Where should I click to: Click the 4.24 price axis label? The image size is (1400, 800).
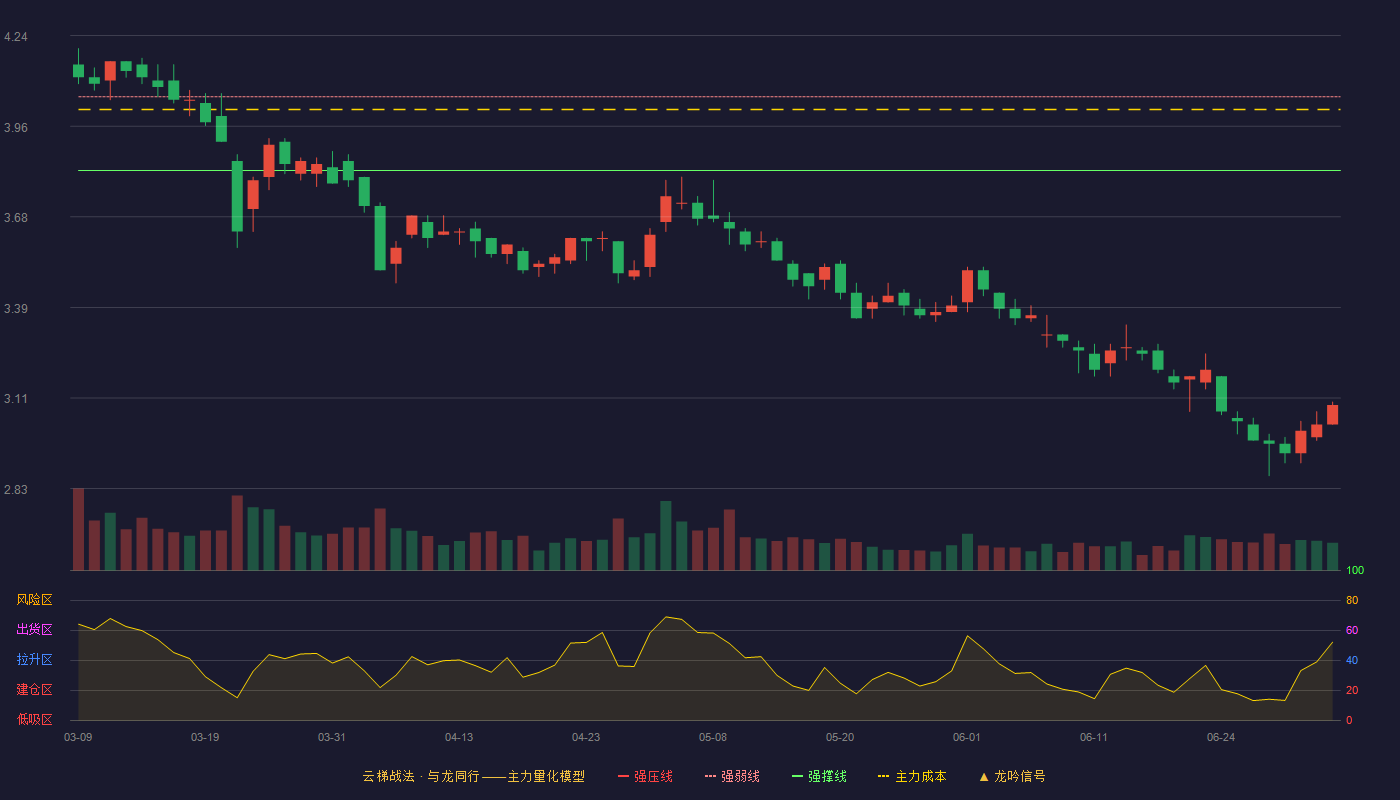coord(16,37)
